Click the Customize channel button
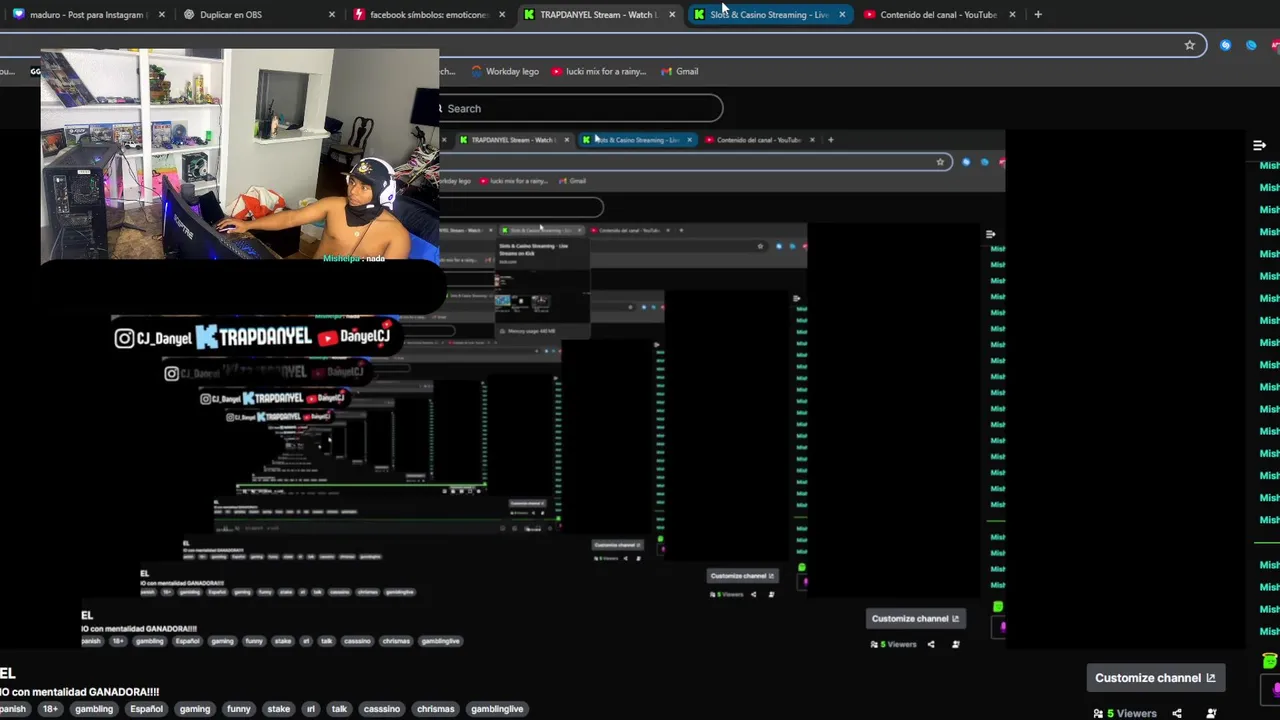Viewport: 1280px width, 720px height. [1155, 678]
